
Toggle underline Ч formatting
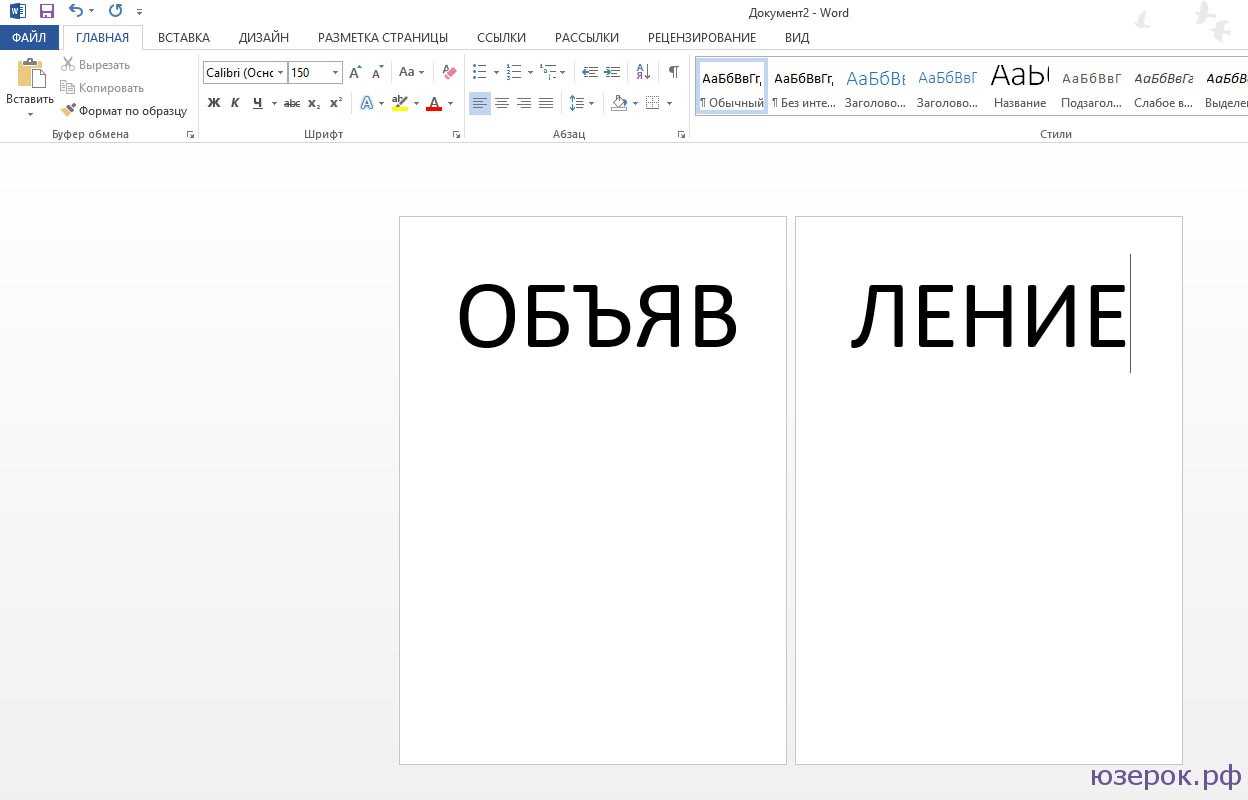click(258, 103)
